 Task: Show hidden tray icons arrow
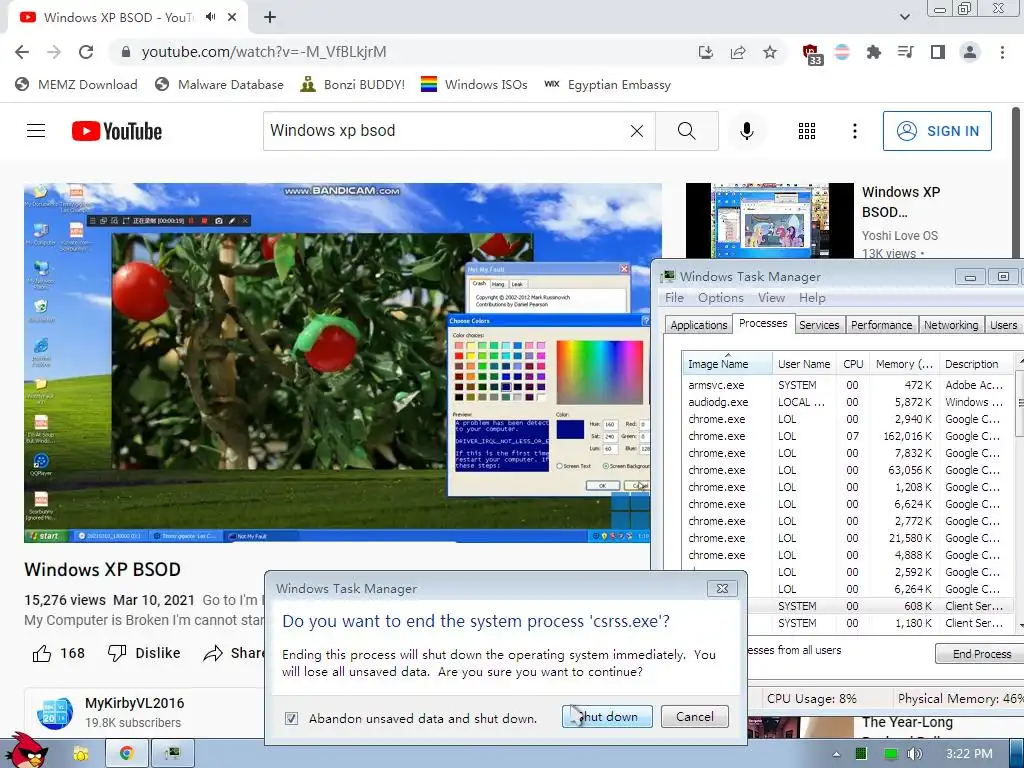point(836,754)
